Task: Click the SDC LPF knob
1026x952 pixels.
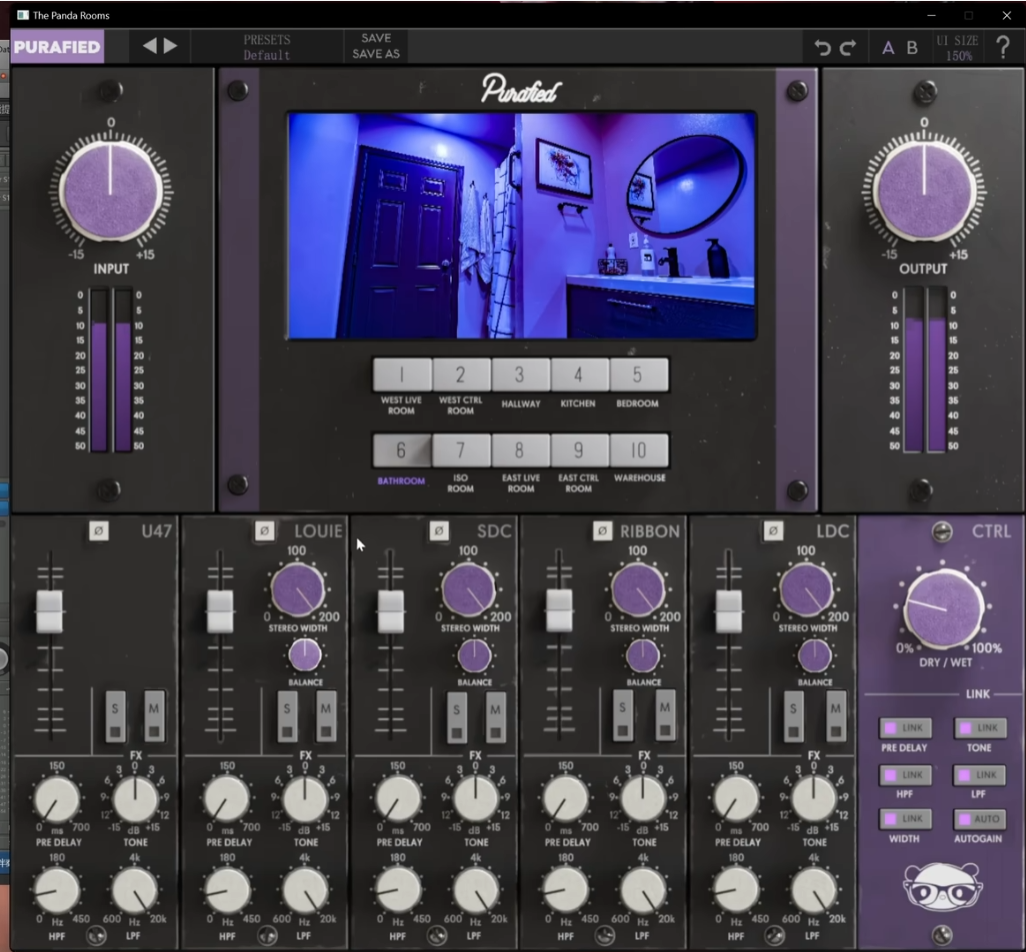Action: click(476, 890)
